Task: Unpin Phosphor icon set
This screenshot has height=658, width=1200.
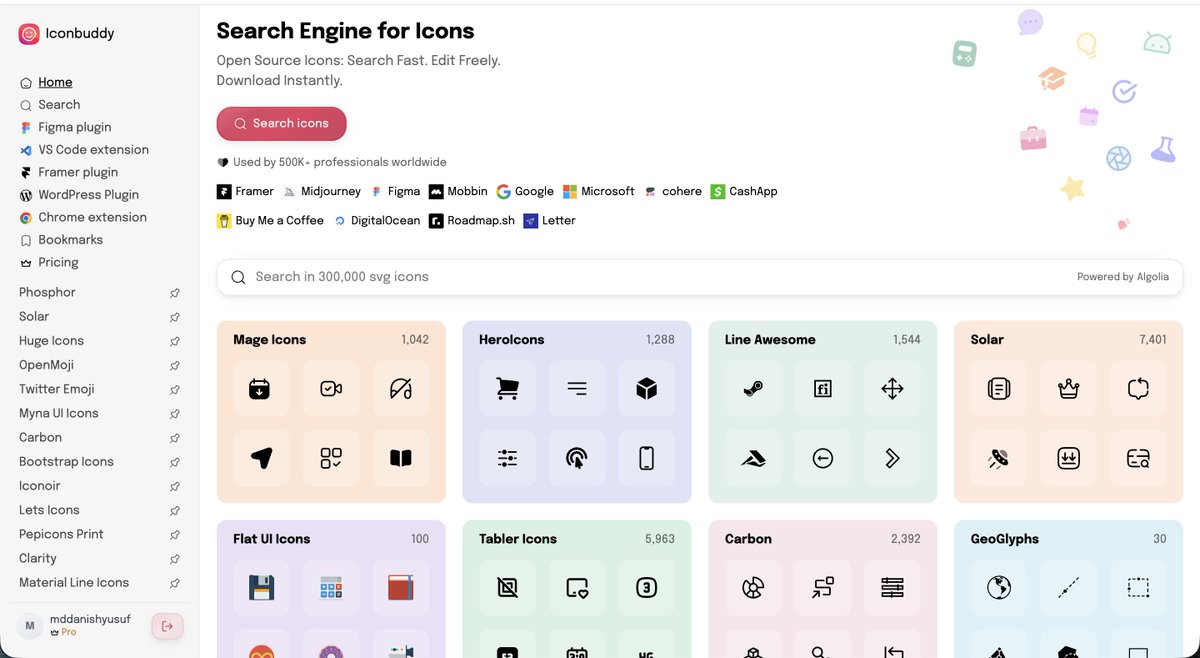Action: point(175,293)
